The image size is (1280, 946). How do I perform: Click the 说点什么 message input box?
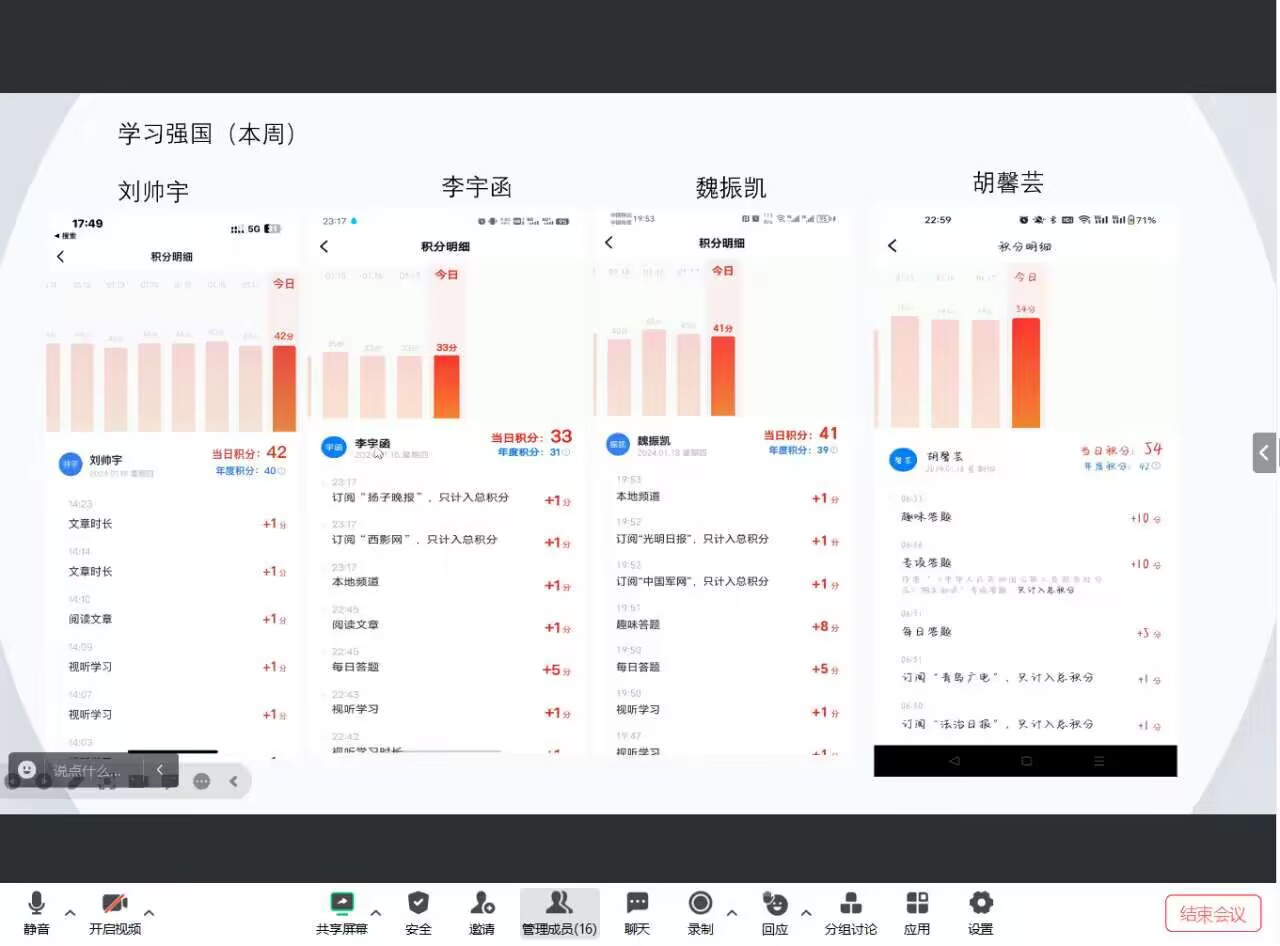pyautogui.click(x=88, y=771)
